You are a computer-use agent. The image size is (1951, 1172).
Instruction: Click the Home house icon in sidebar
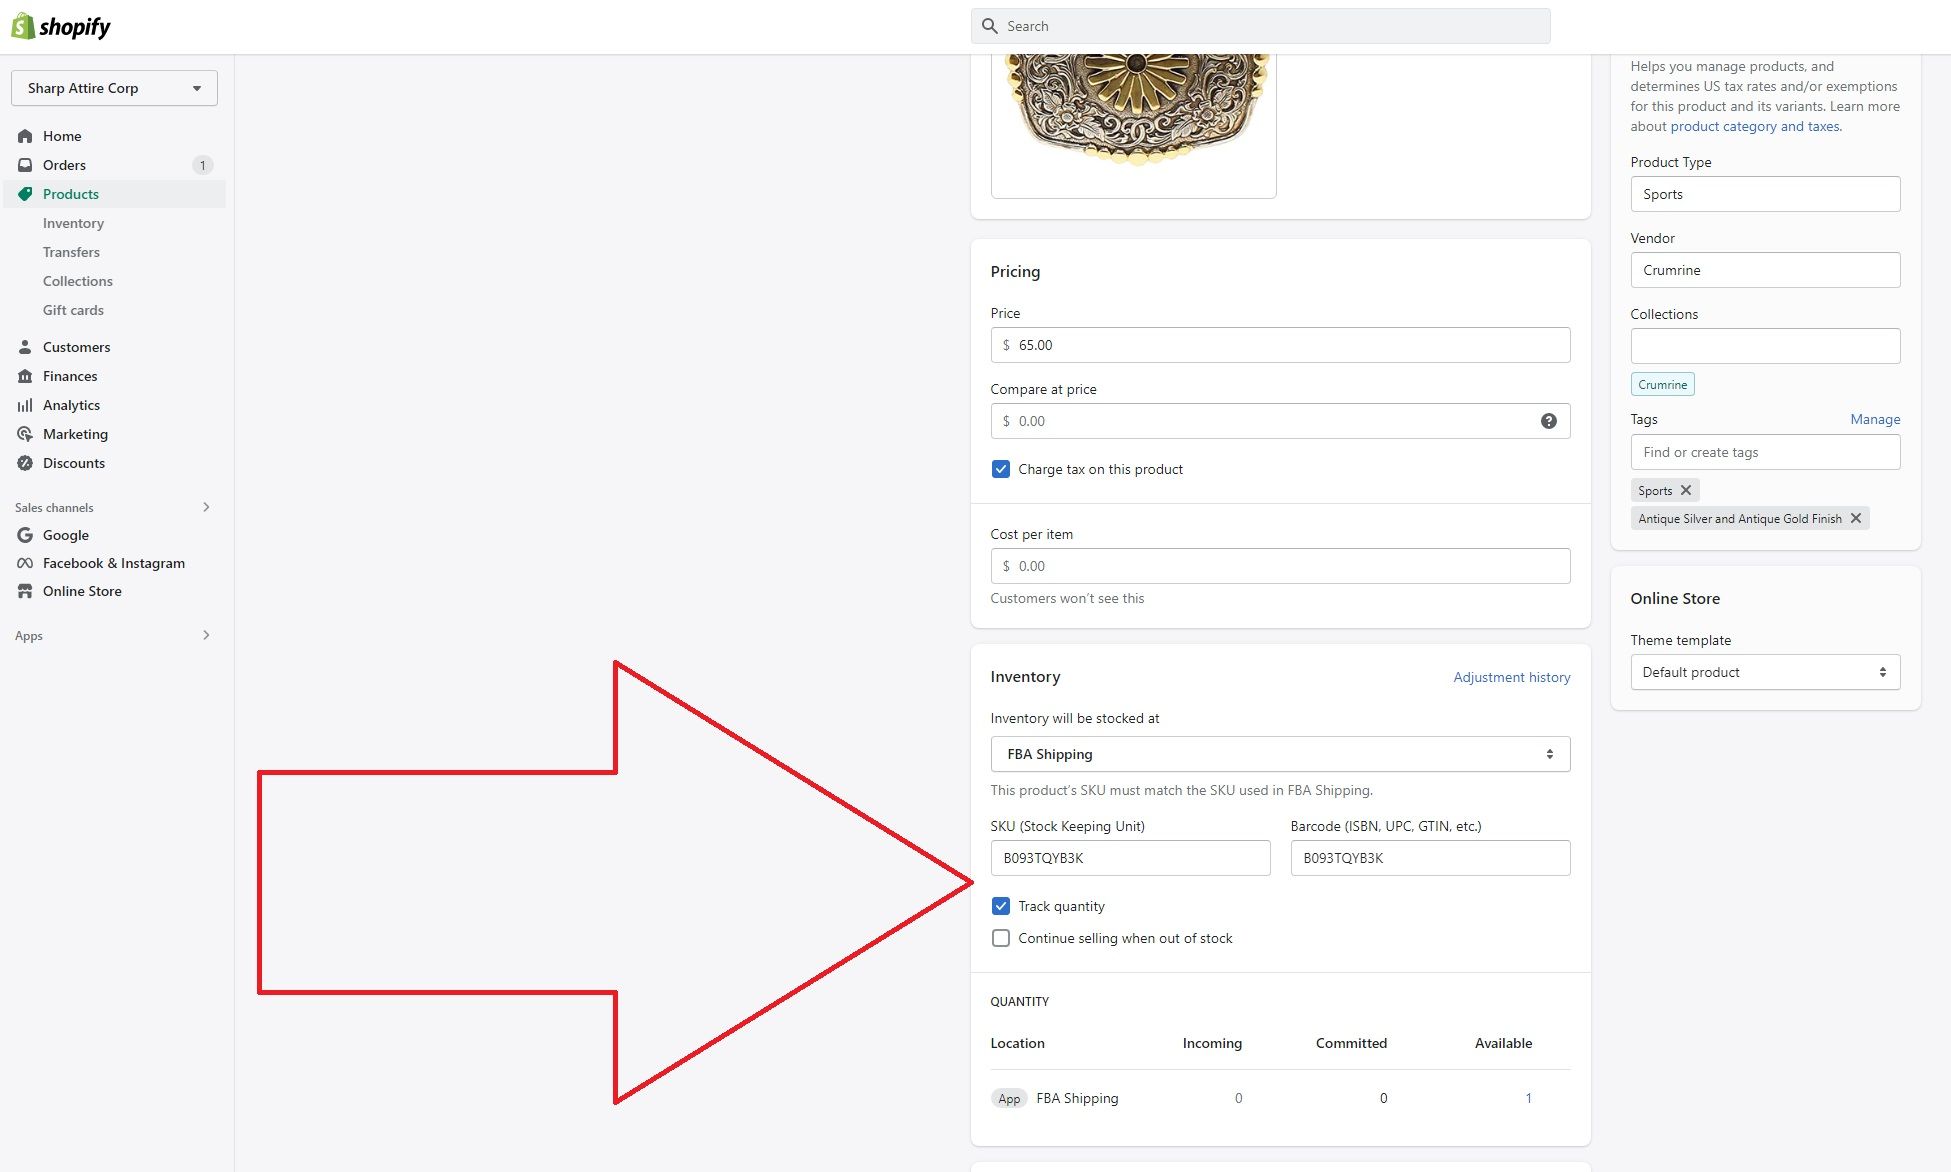25,136
